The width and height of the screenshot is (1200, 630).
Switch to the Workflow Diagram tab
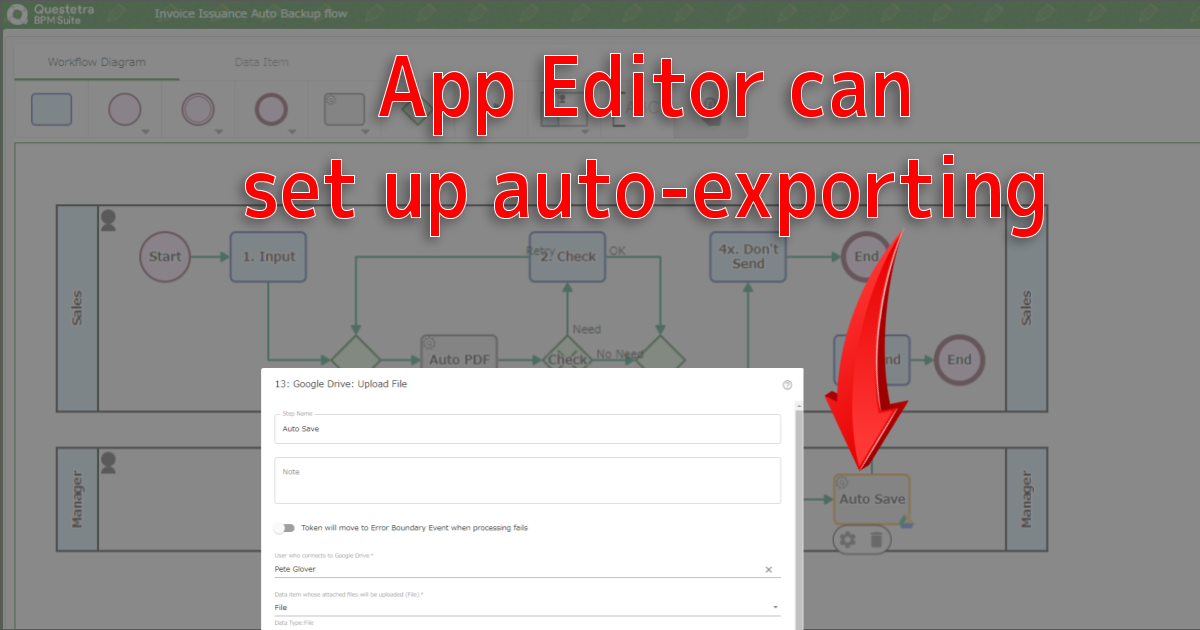[x=97, y=62]
